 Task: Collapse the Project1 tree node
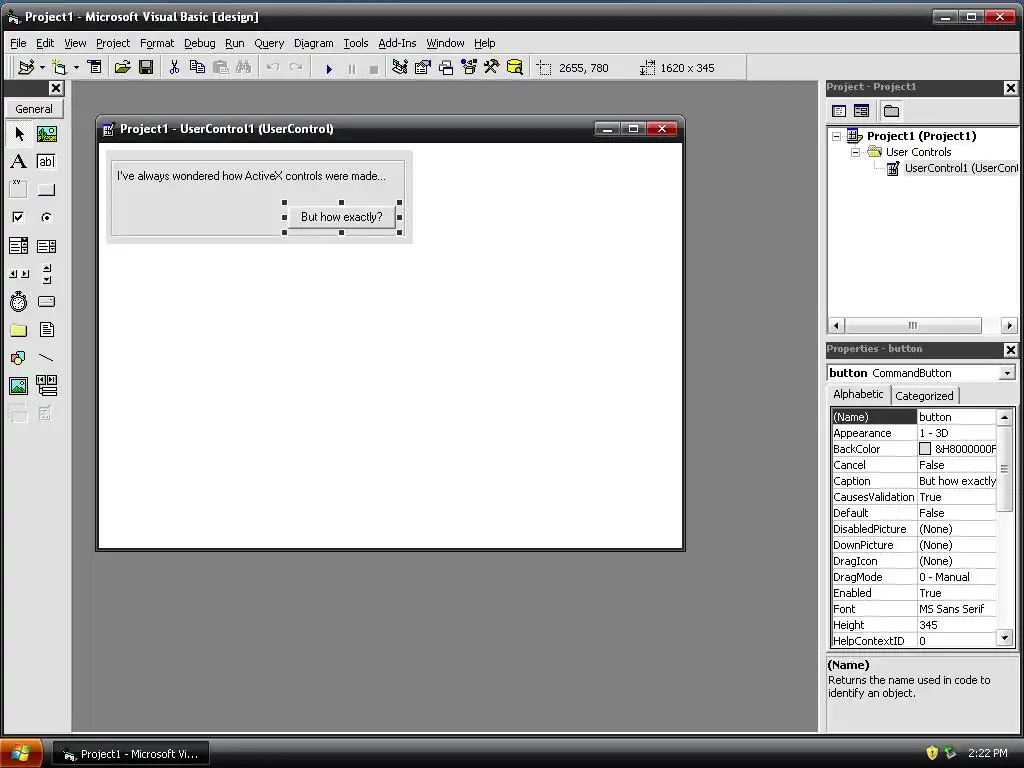click(836, 136)
